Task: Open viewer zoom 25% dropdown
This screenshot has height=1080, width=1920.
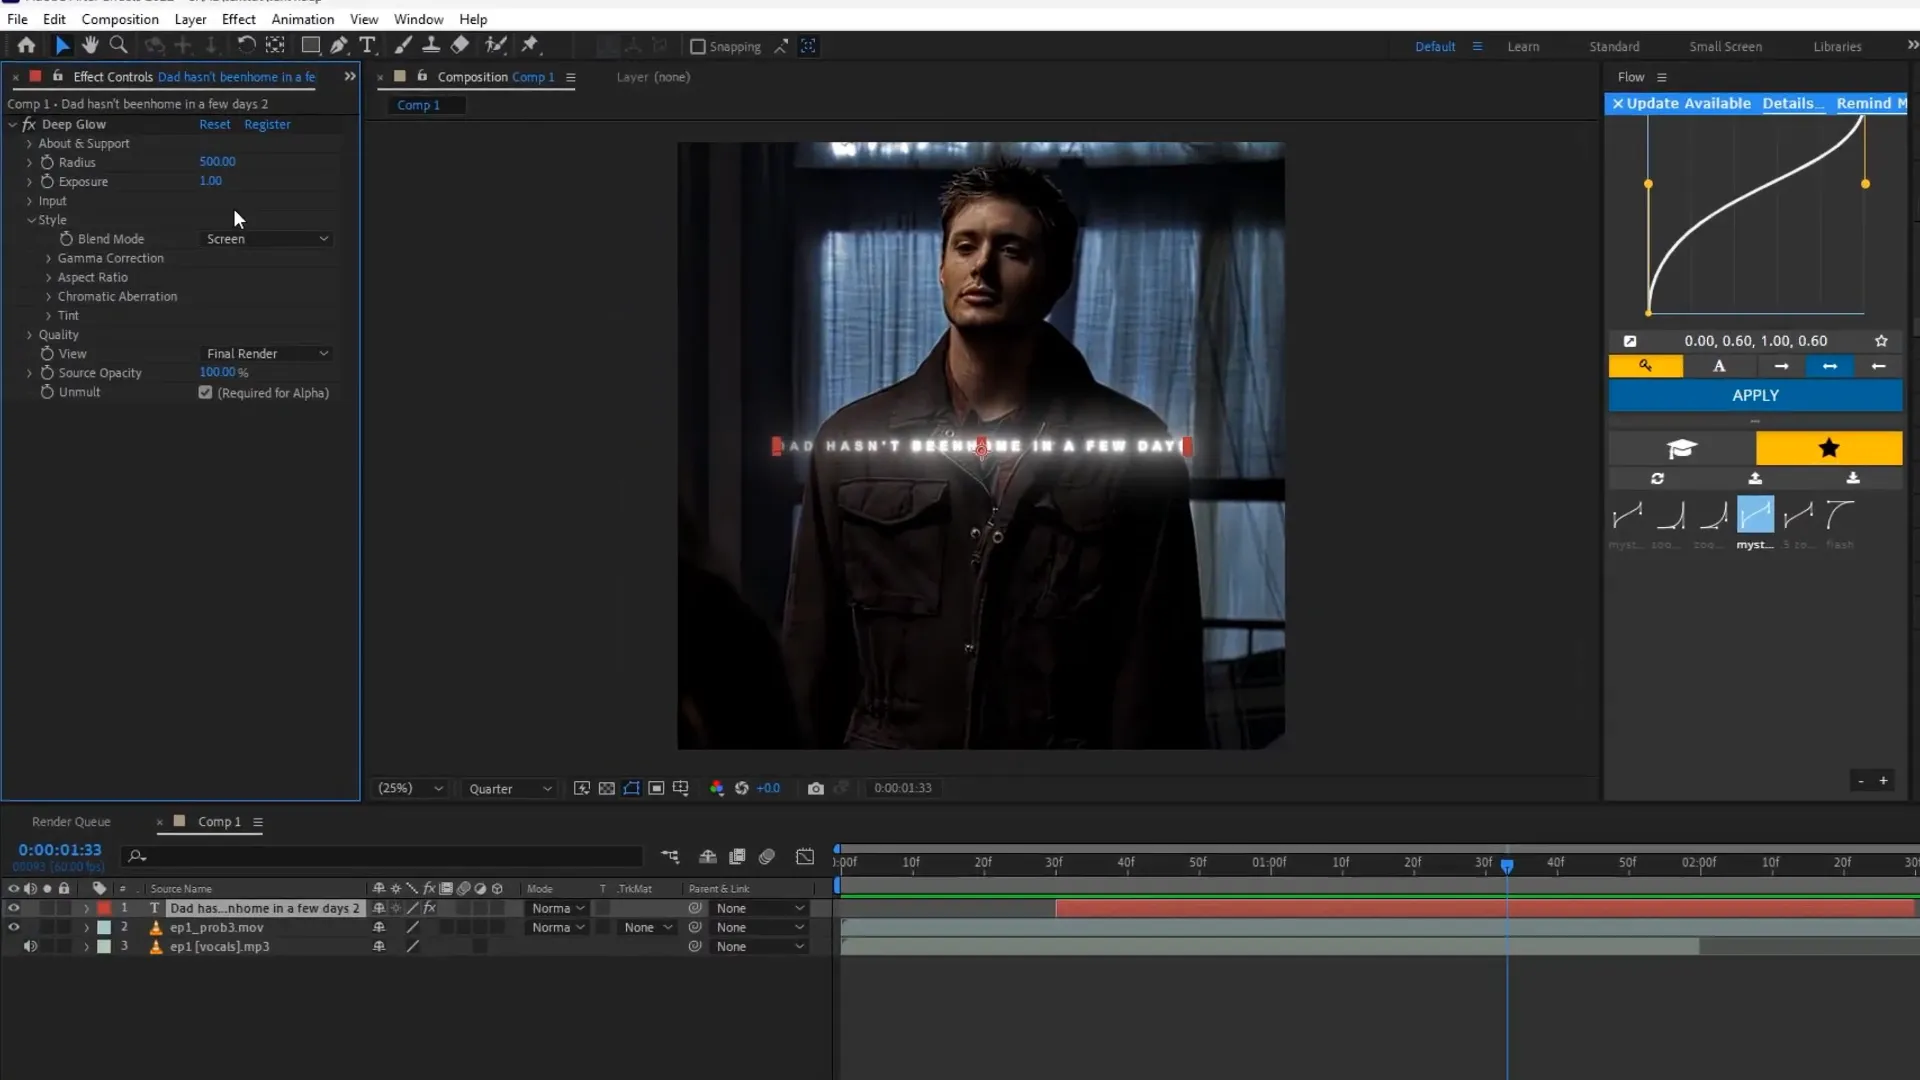Action: pos(410,788)
